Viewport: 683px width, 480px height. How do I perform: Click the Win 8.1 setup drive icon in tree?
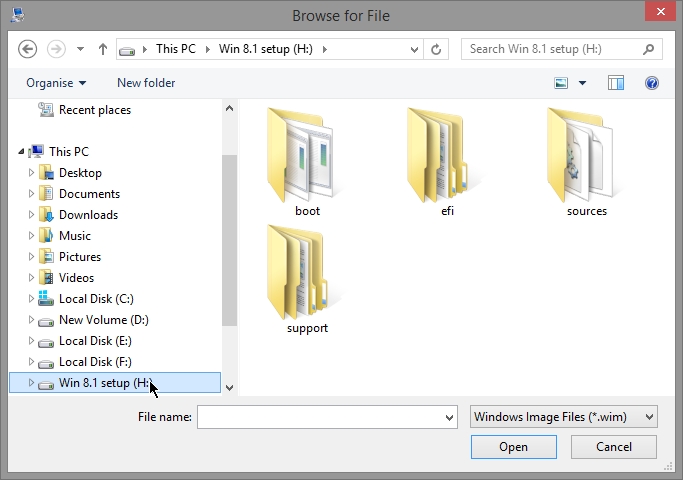tap(46, 384)
